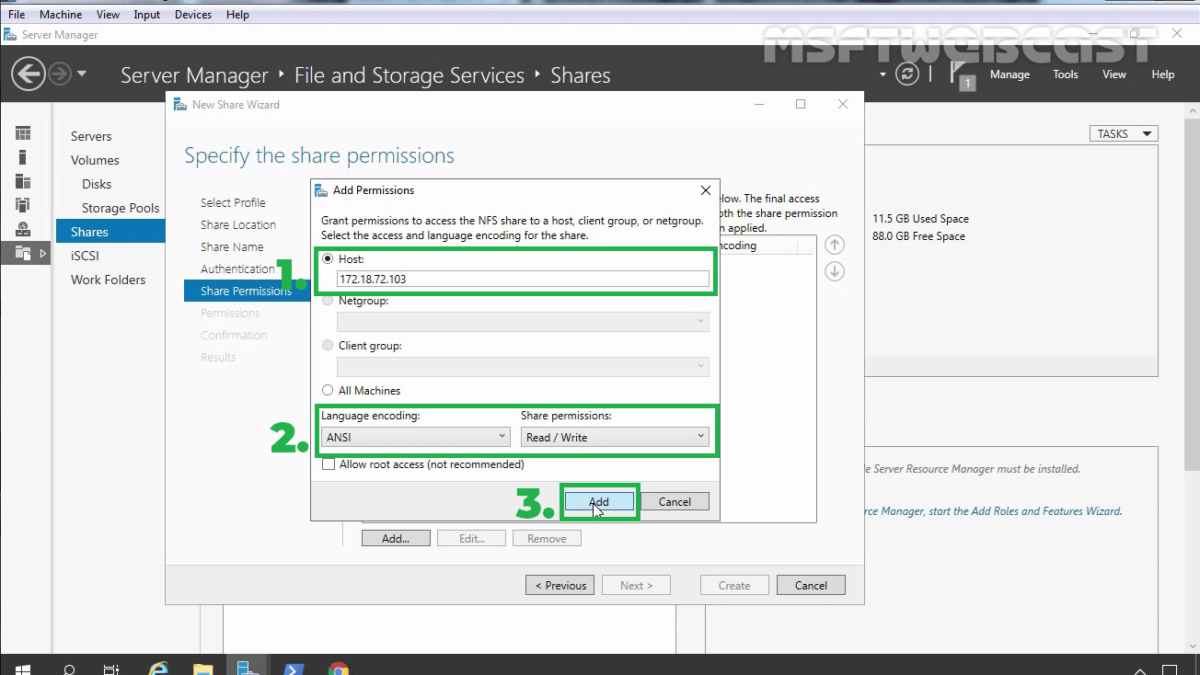Click Add... button in the wizard
This screenshot has width=1200, height=675.
pyautogui.click(x=396, y=538)
